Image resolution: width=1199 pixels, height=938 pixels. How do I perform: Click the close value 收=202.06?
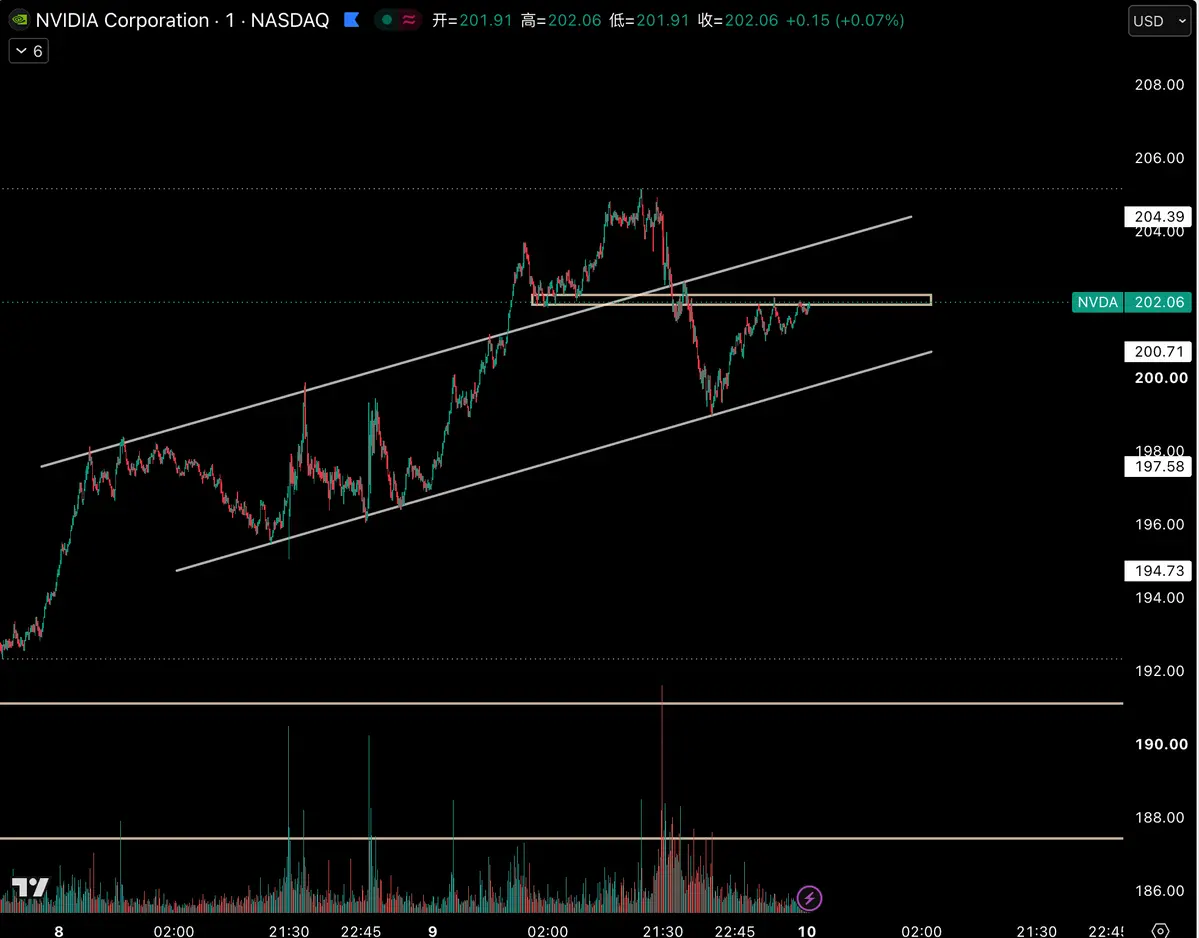point(738,21)
